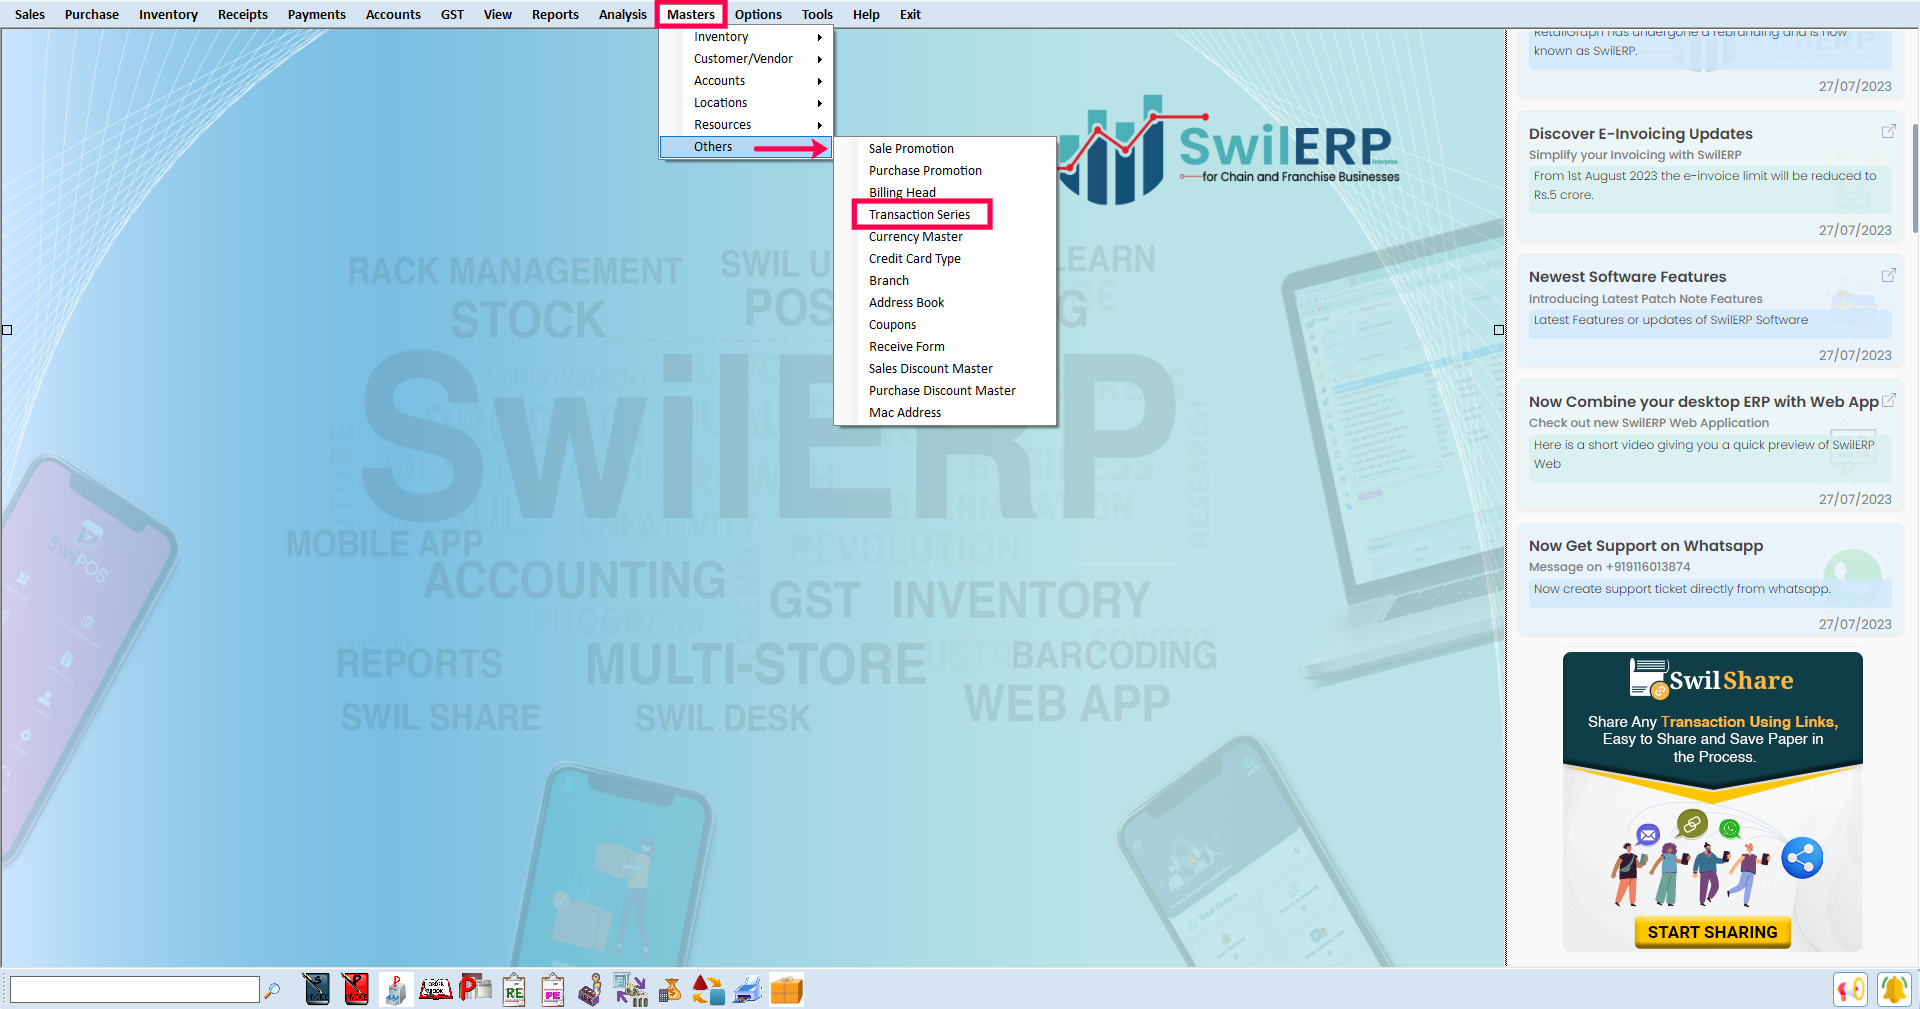Open the Masters menu
Image resolution: width=1920 pixels, height=1009 pixels.
click(691, 14)
